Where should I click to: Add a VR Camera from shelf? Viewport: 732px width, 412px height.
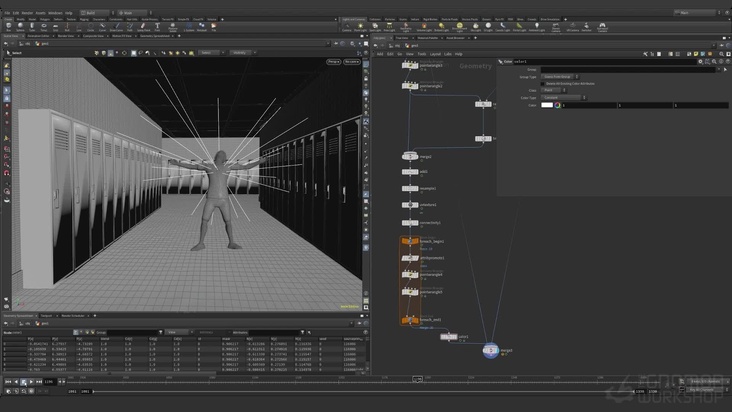[572, 27]
